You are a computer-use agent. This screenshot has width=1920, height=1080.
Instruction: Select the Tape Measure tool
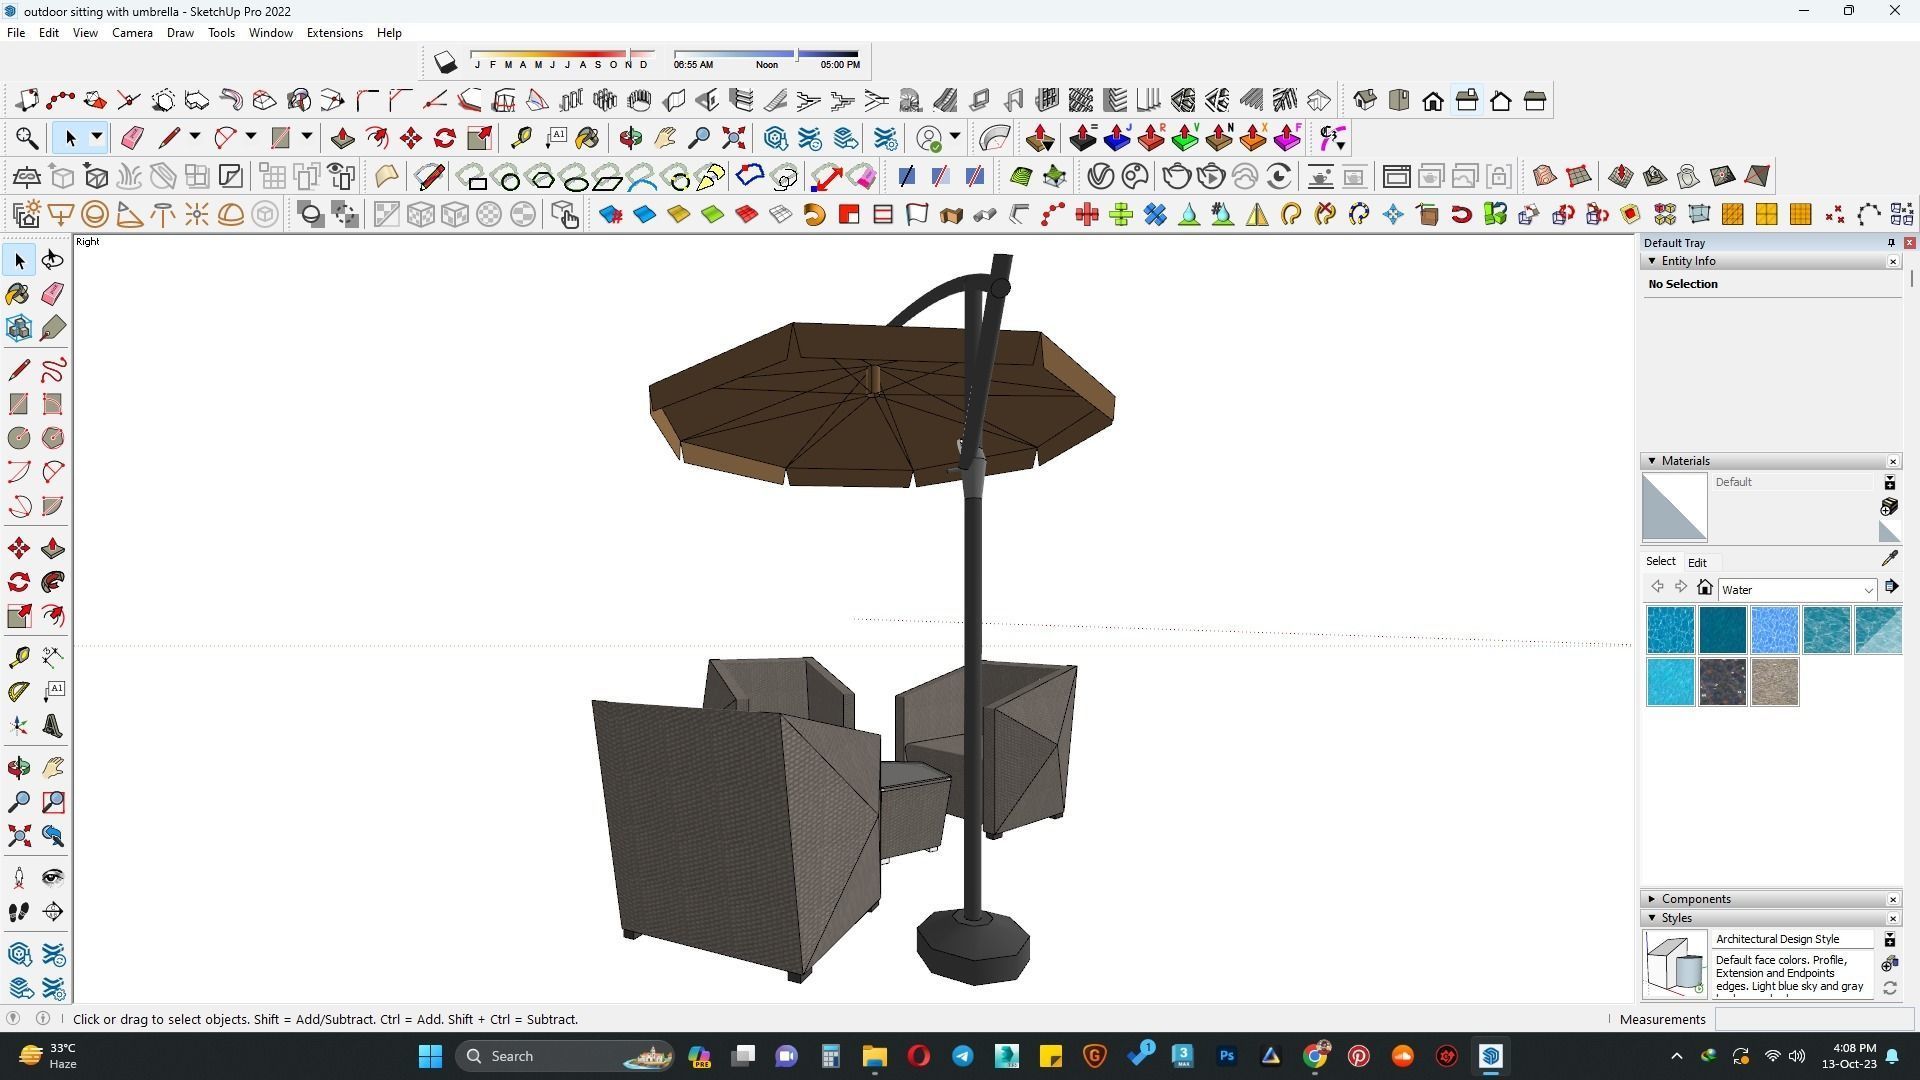[x=19, y=657]
